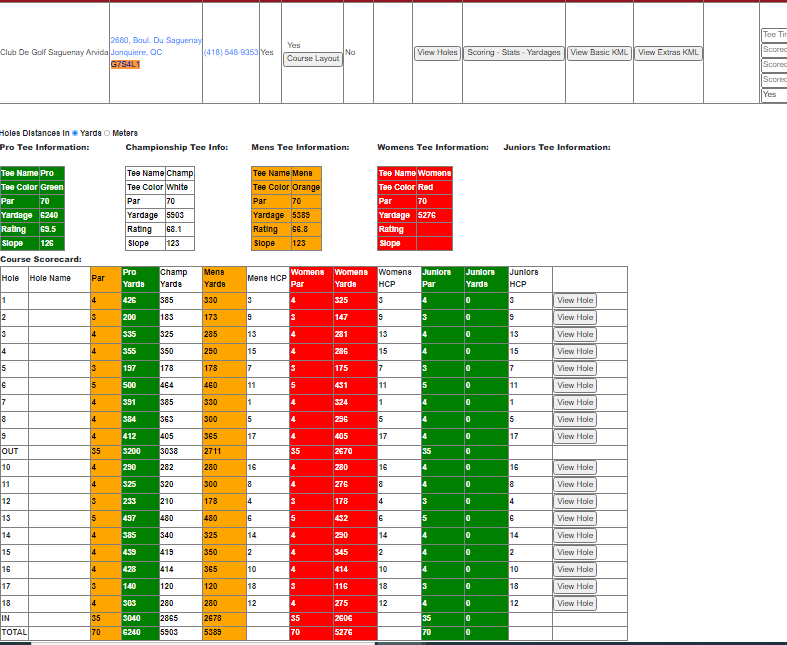Click View Hole for hole 7
Viewport: 787px width, 645px height.
575,403
